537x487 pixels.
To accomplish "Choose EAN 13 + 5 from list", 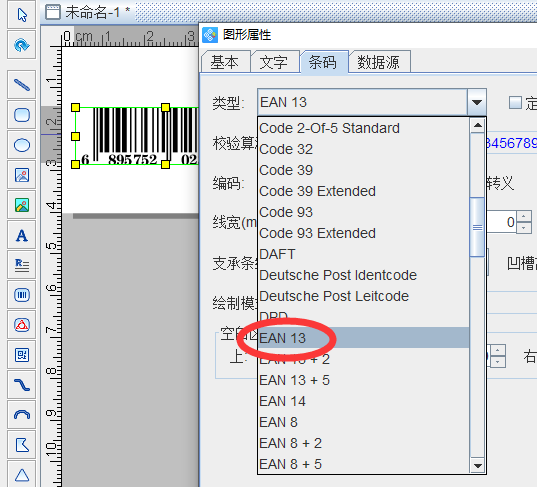I will point(295,380).
